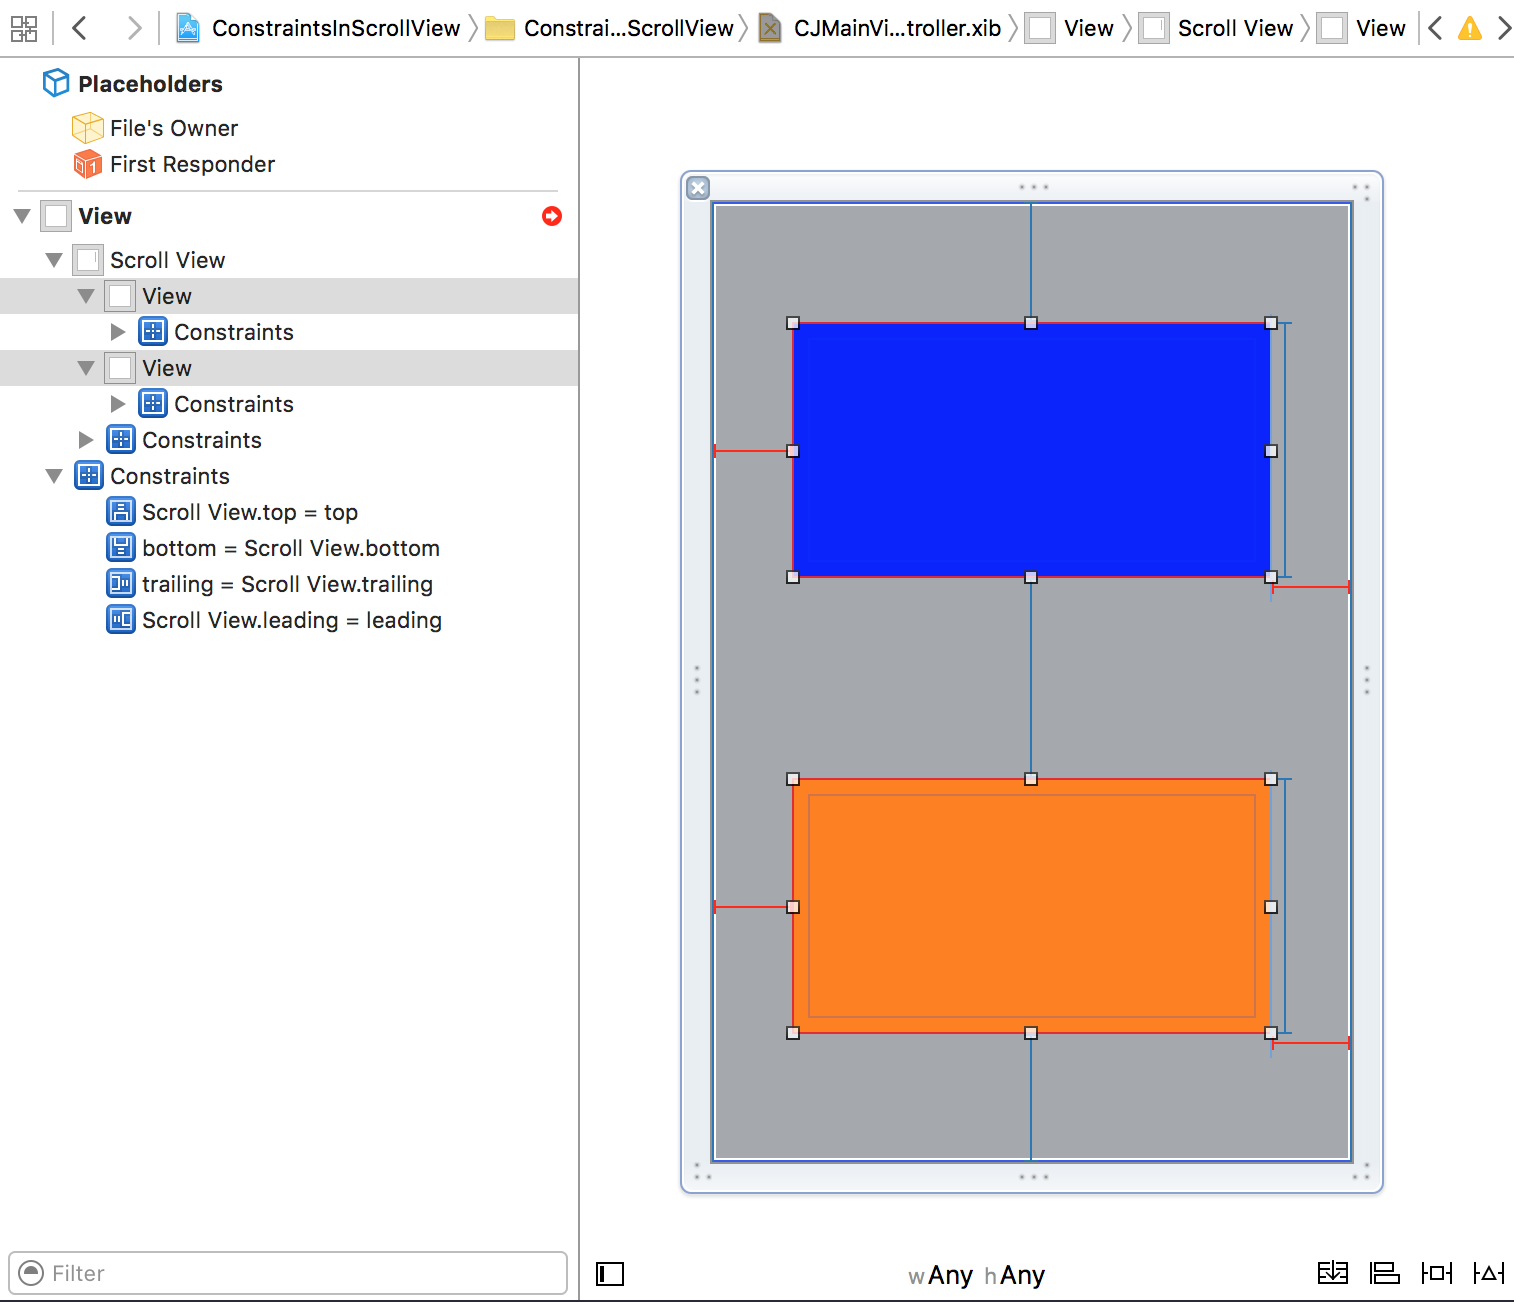Close the canvas view with X button

(x=698, y=188)
